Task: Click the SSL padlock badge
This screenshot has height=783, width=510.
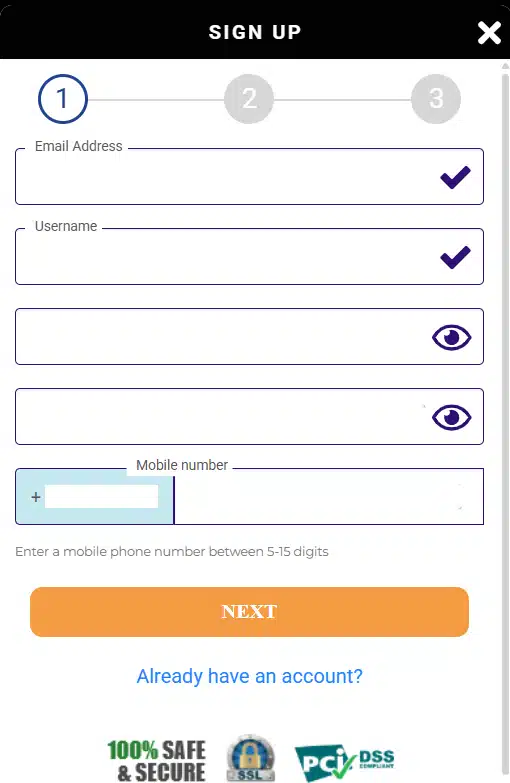Action: pyautogui.click(x=251, y=758)
